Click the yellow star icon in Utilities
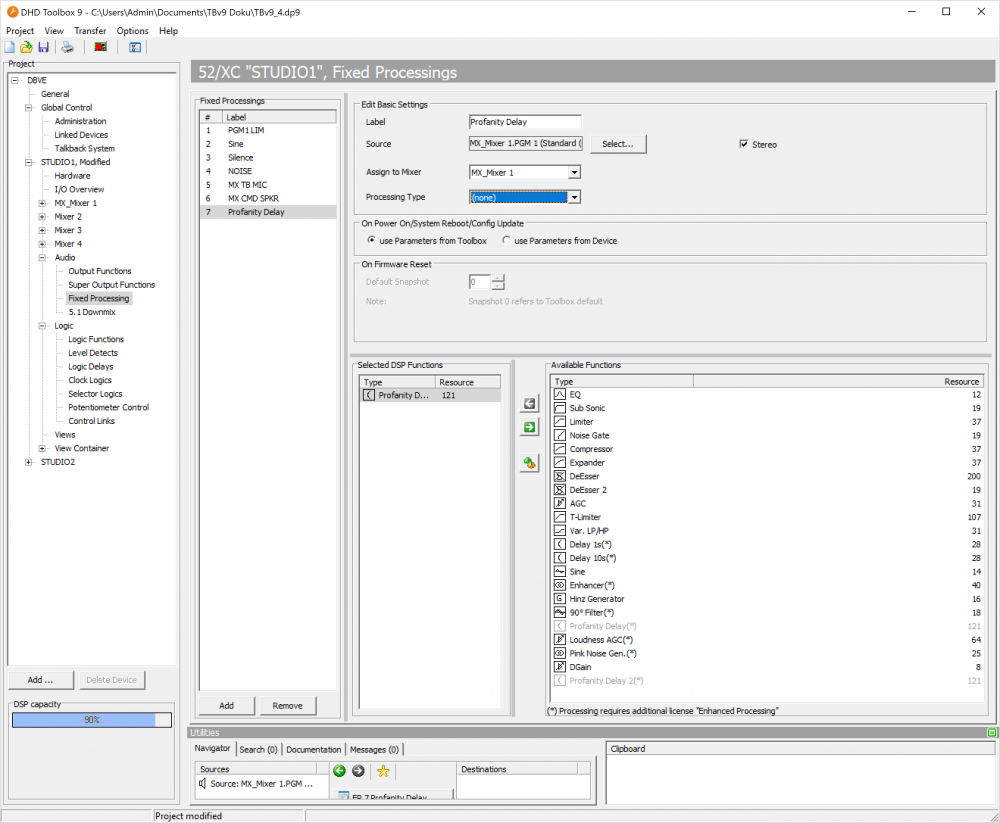 pos(383,771)
